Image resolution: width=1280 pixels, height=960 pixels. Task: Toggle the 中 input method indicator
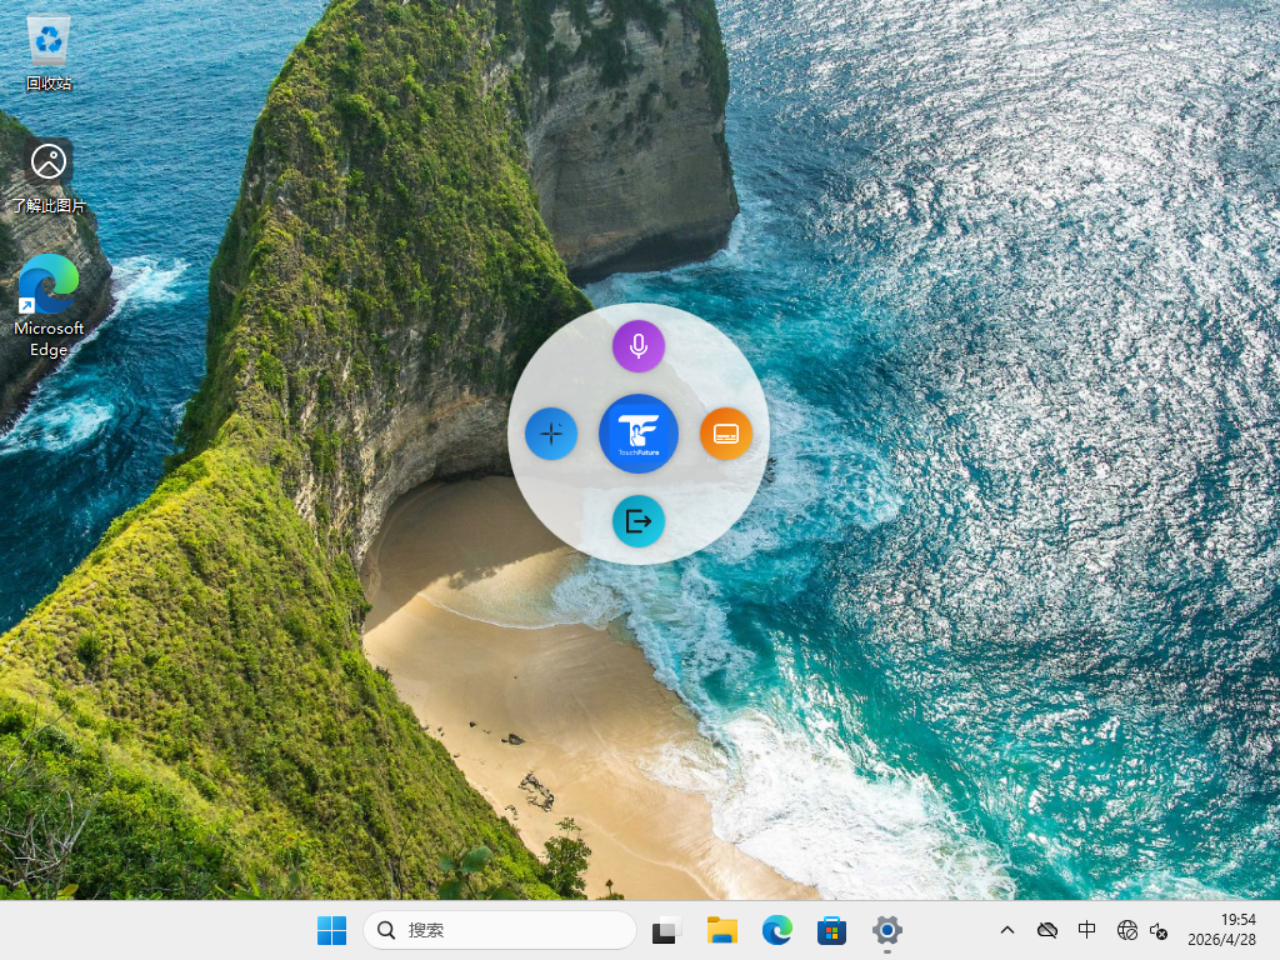(x=1087, y=930)
